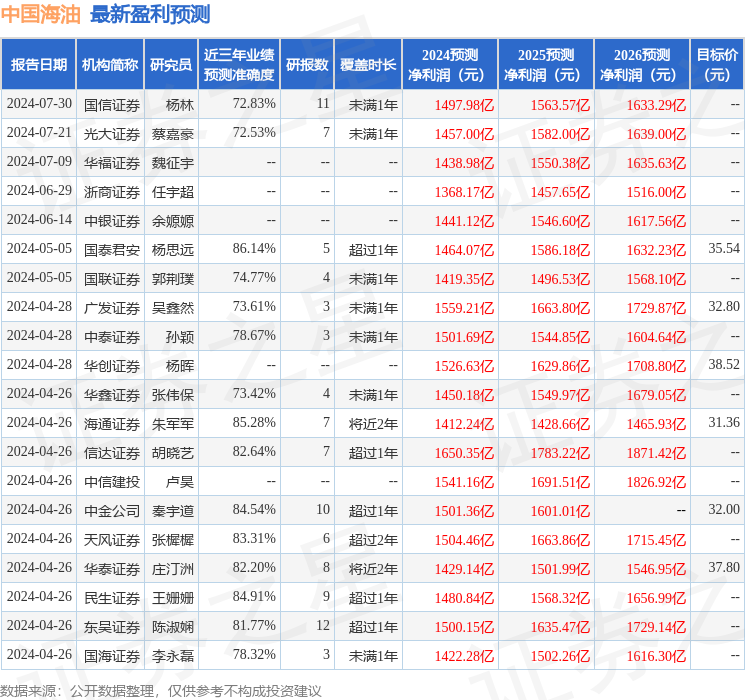Select researcher 卢昊
Screen dimensions: 745x700
(x=180, y=481)
